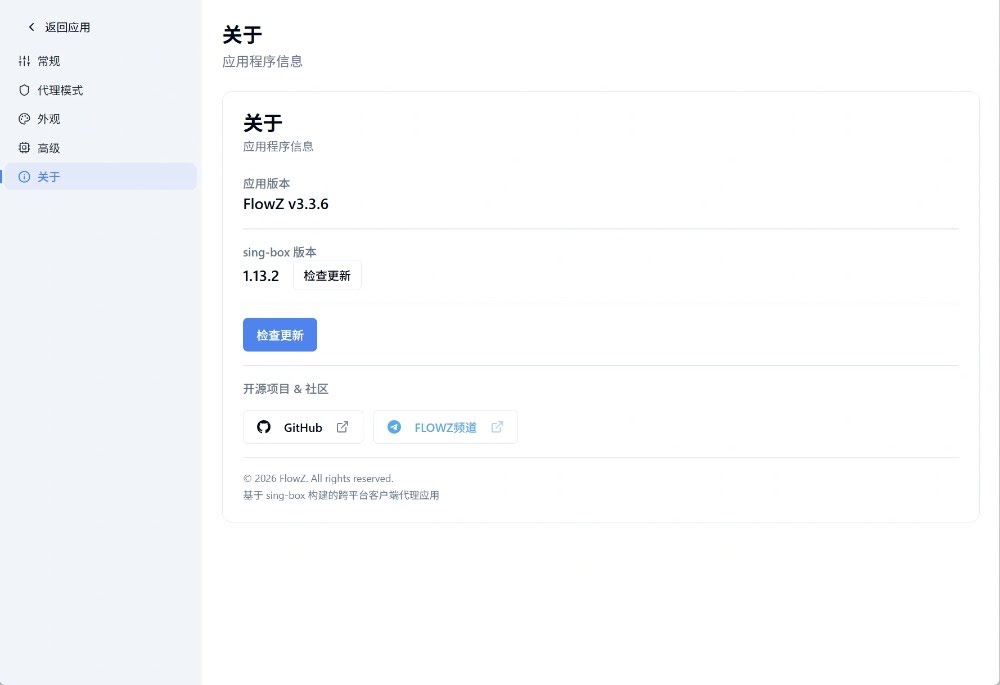Click the 应用程序信息 subtitle under the page title

(x=263, y=62)
